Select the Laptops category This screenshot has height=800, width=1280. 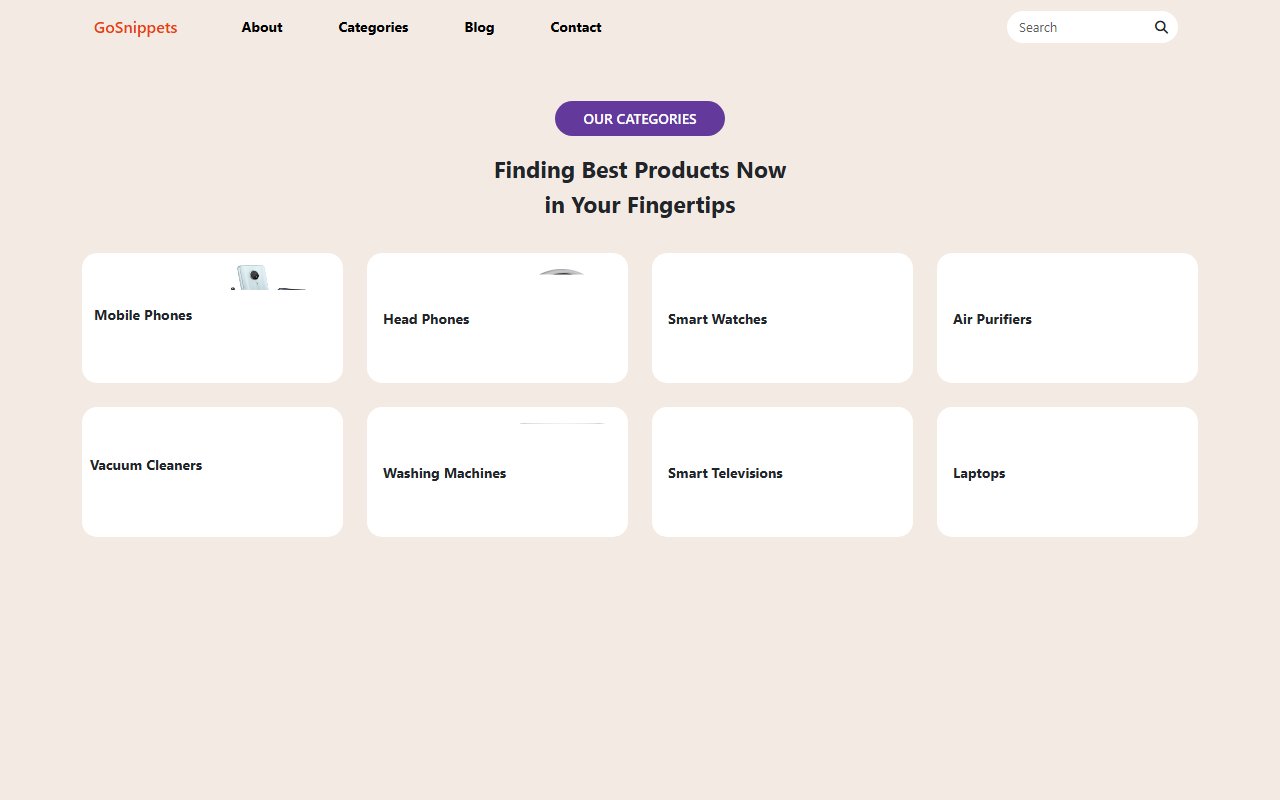pos(1067,471)
